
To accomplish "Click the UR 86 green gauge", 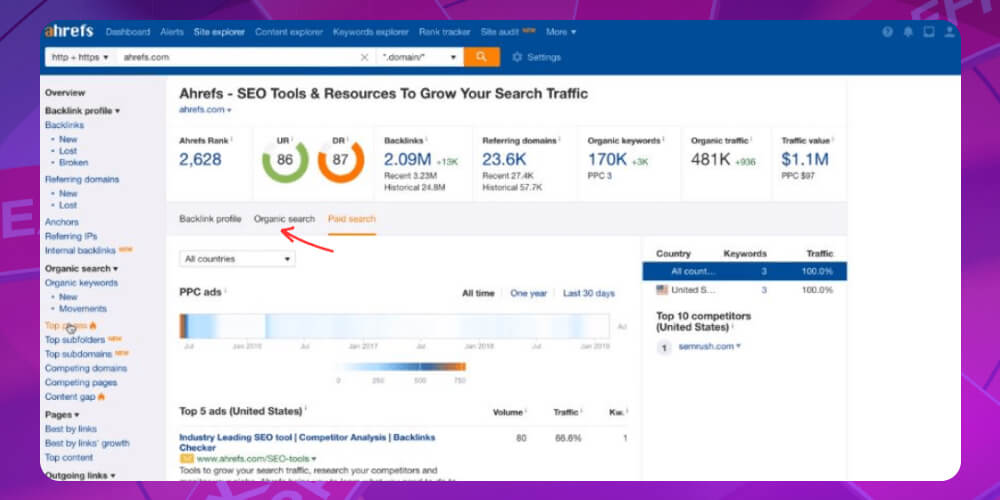I will coord(285,159).
